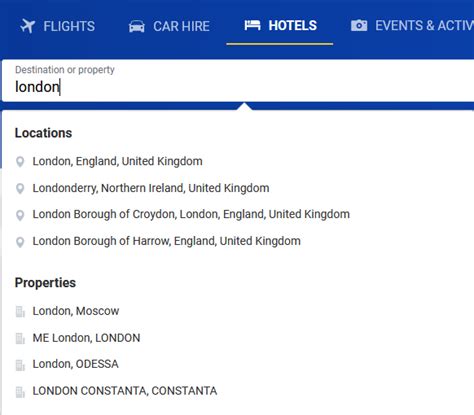Image resolution: width=474 pixels, height=415 pixels.
Task: Select LONDON CONSTANTA, CONSTANTA property
Action: [125, 391]
